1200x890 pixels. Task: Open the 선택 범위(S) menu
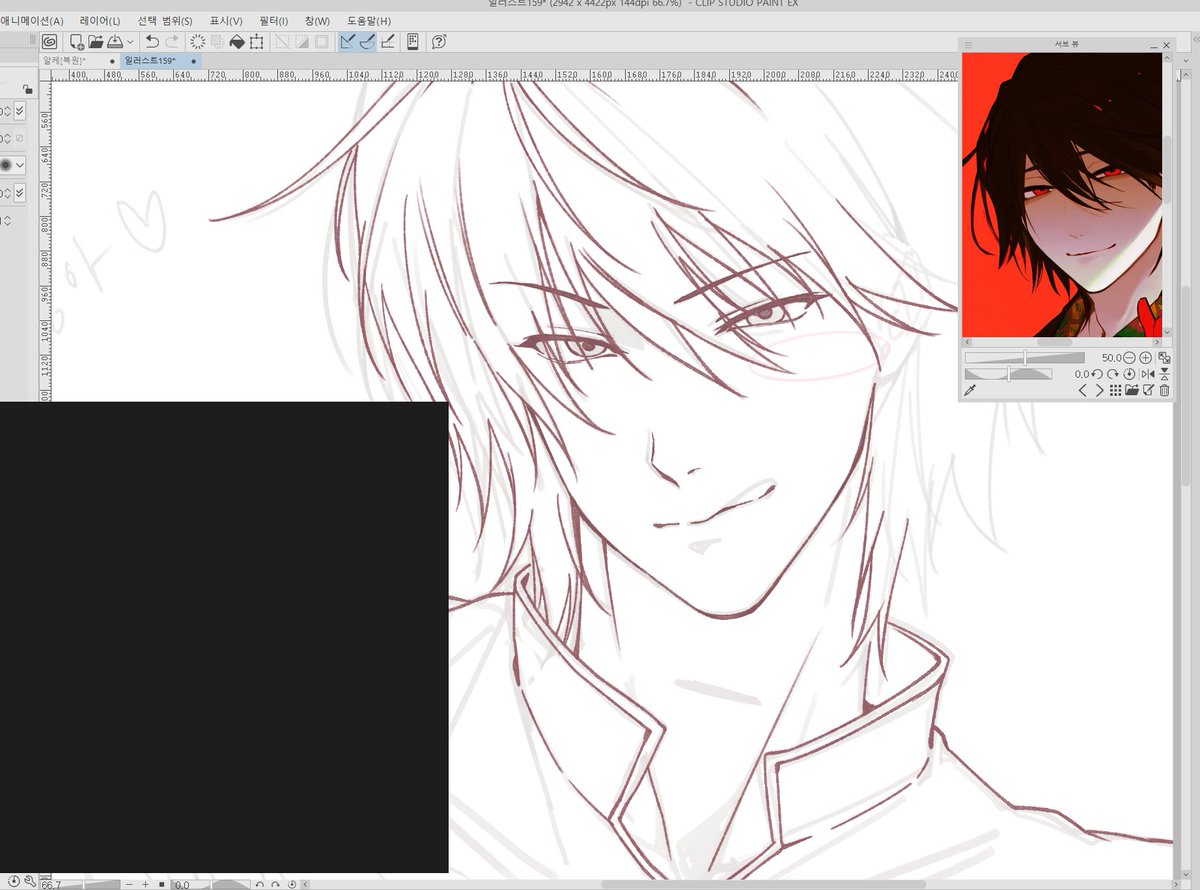pyautogui.click(x=165, y=21)
